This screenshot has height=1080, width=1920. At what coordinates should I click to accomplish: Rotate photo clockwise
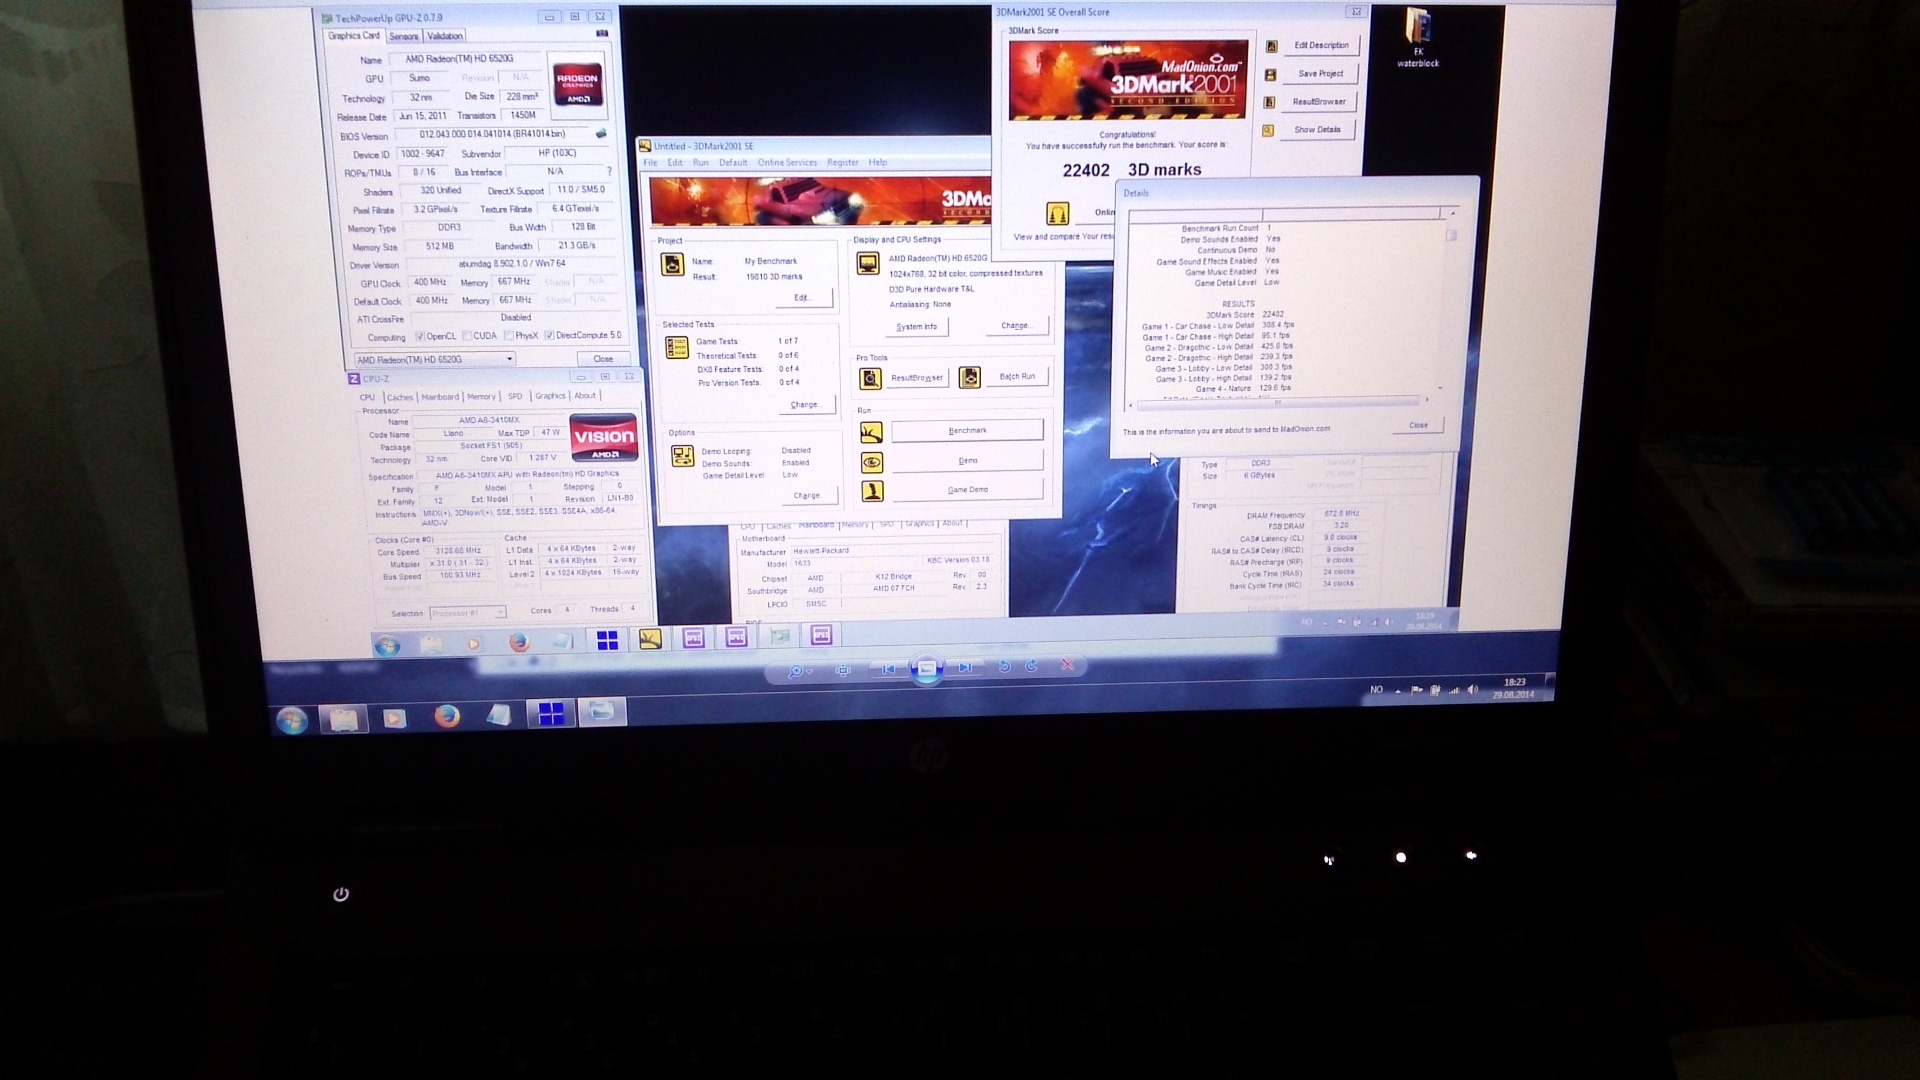1032,666
